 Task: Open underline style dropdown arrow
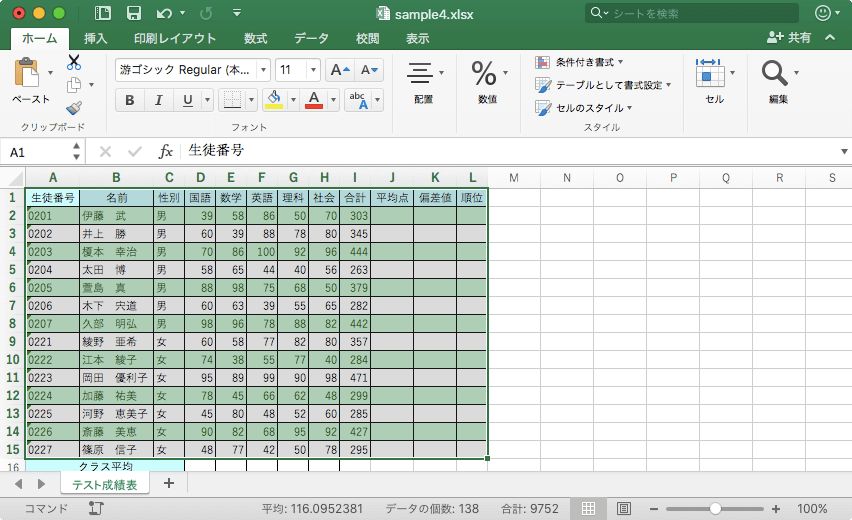coord(207,100)
